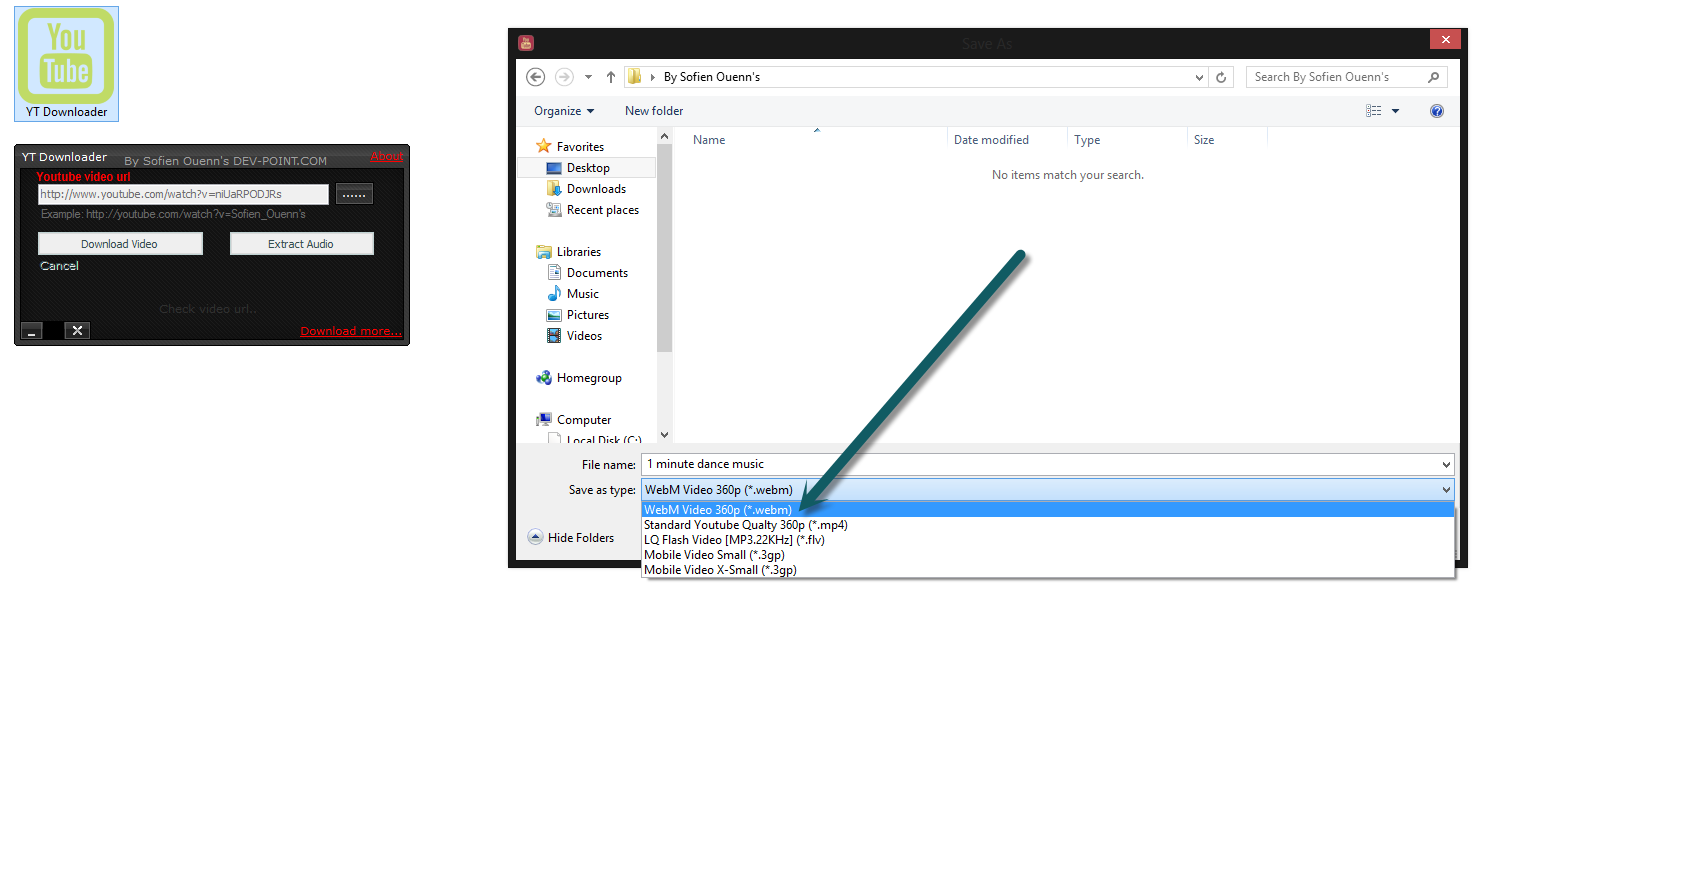Click the navigation pane scrollbar thumb

tap(664, 248)
